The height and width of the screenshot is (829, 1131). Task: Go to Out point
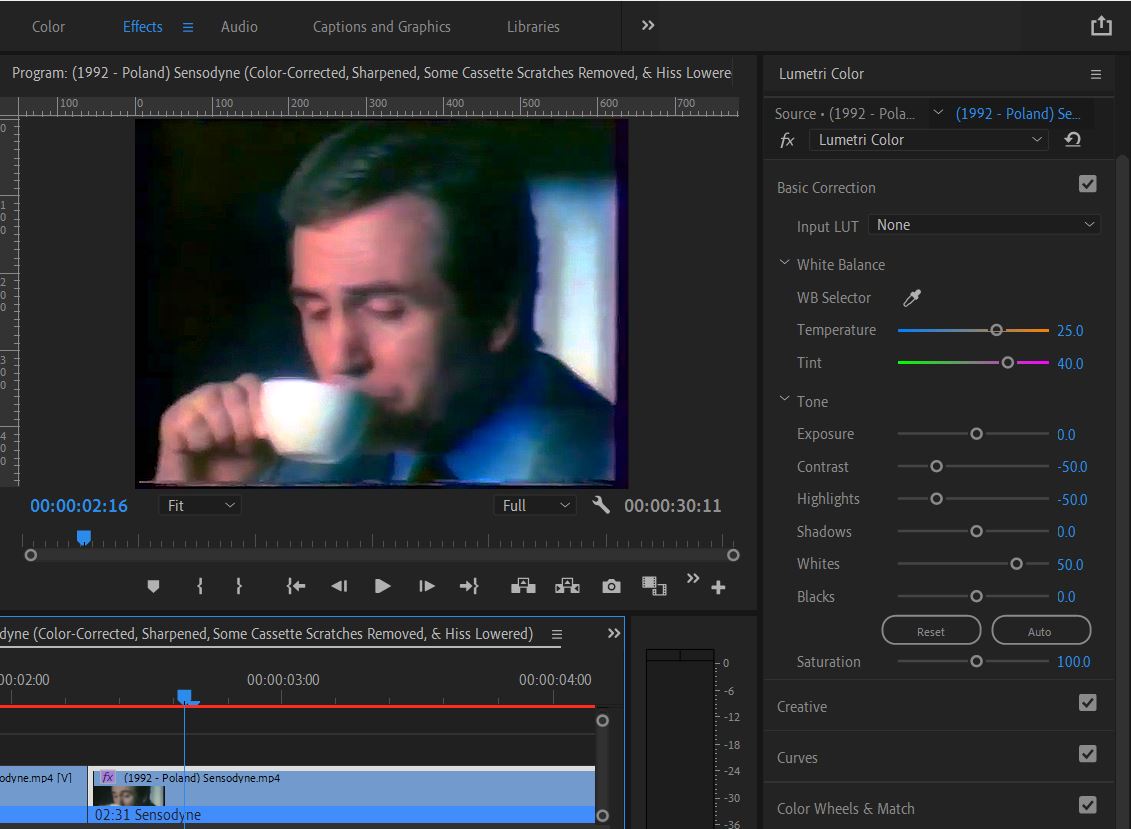coord(470,587)
